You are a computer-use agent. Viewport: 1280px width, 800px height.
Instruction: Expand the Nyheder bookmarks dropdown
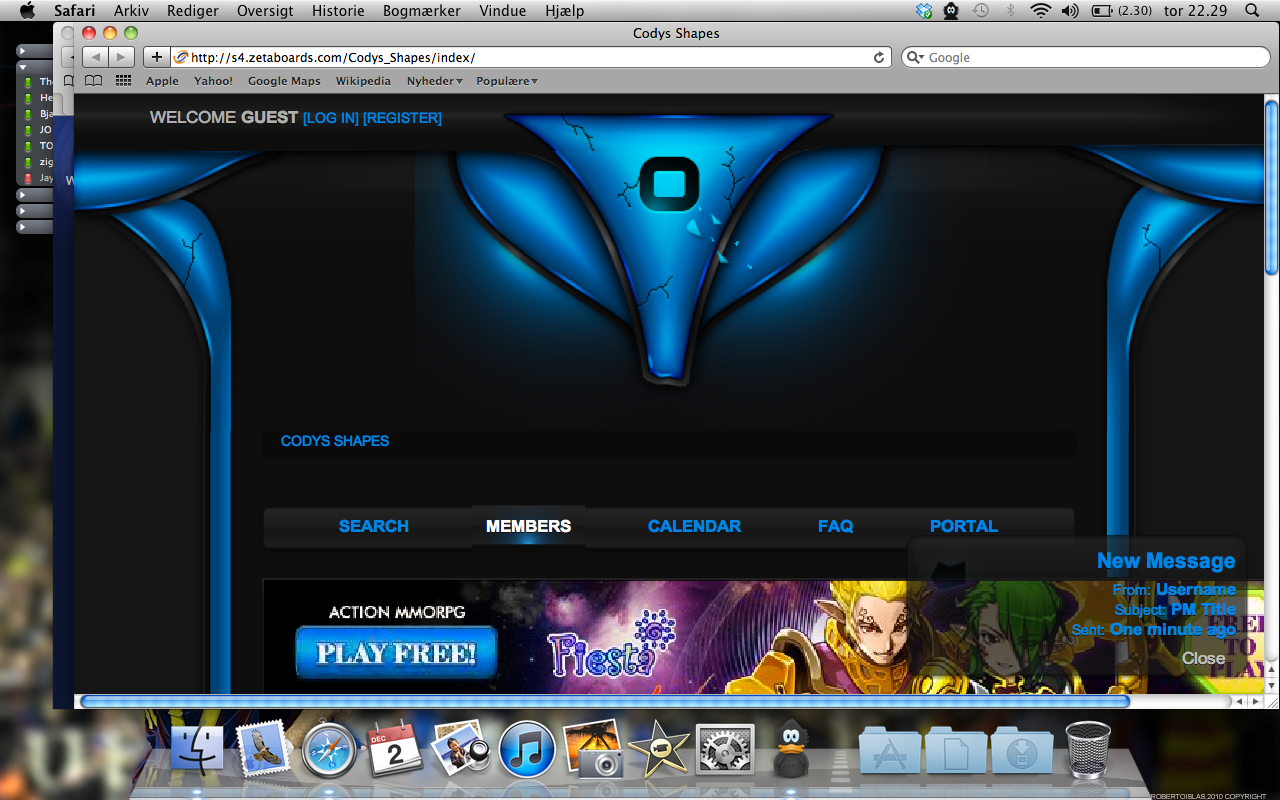click(x=434, y=81)
